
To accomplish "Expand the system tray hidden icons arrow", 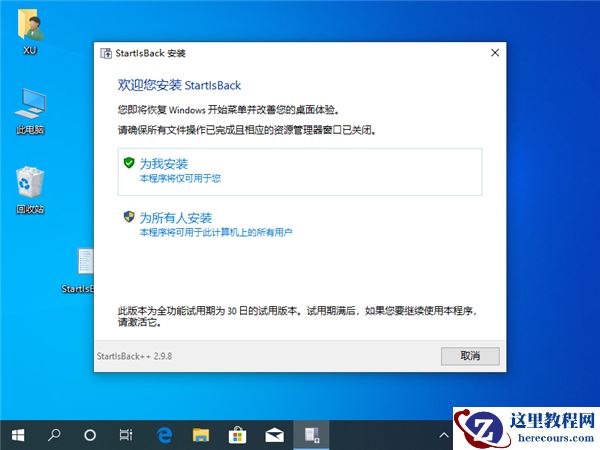I will coord(444,435).
